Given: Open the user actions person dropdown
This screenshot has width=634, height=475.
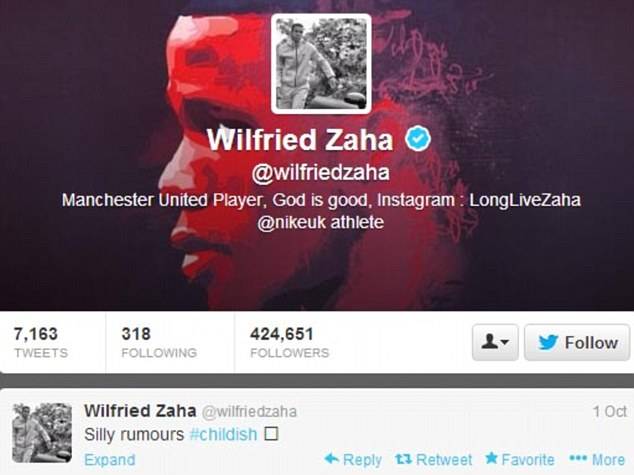Looking at the screenshot, I should (x=495, y=342).
